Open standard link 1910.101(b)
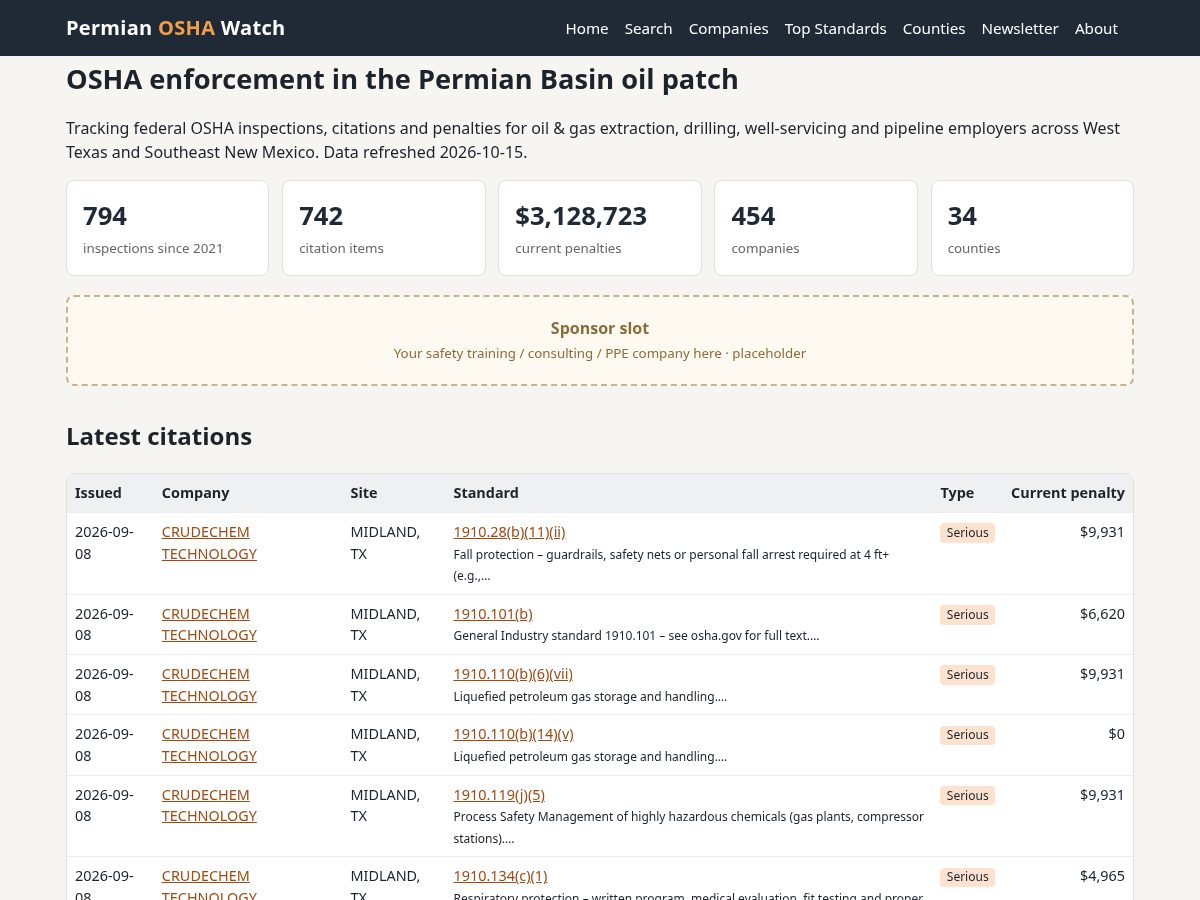 click(x=493, y=614)
